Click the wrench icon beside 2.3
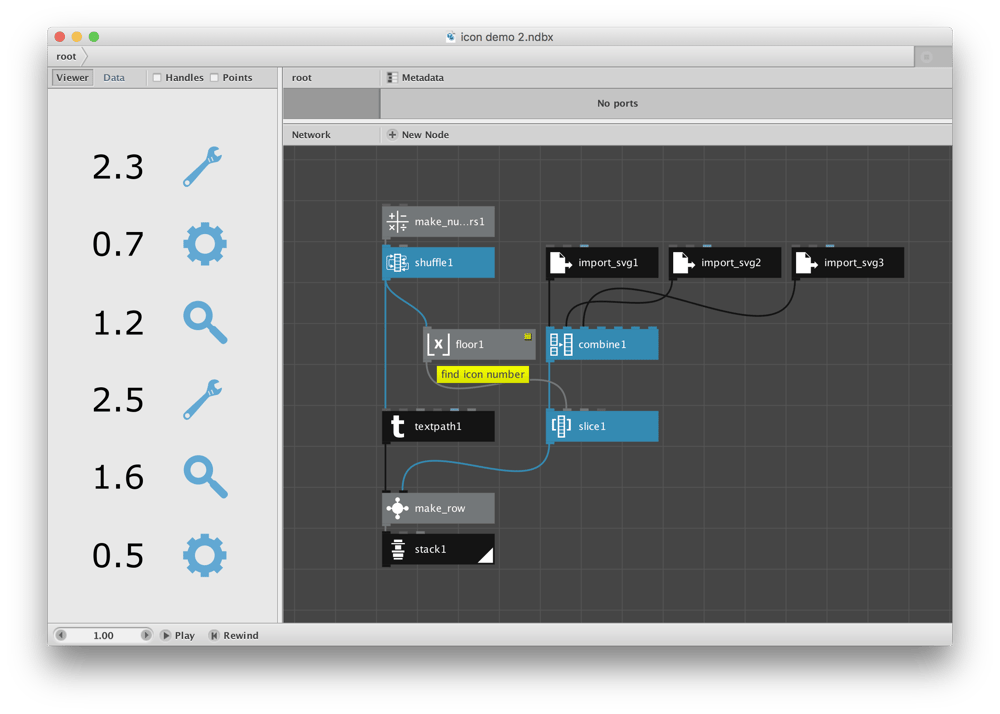1000x714 pixels. 203,167
